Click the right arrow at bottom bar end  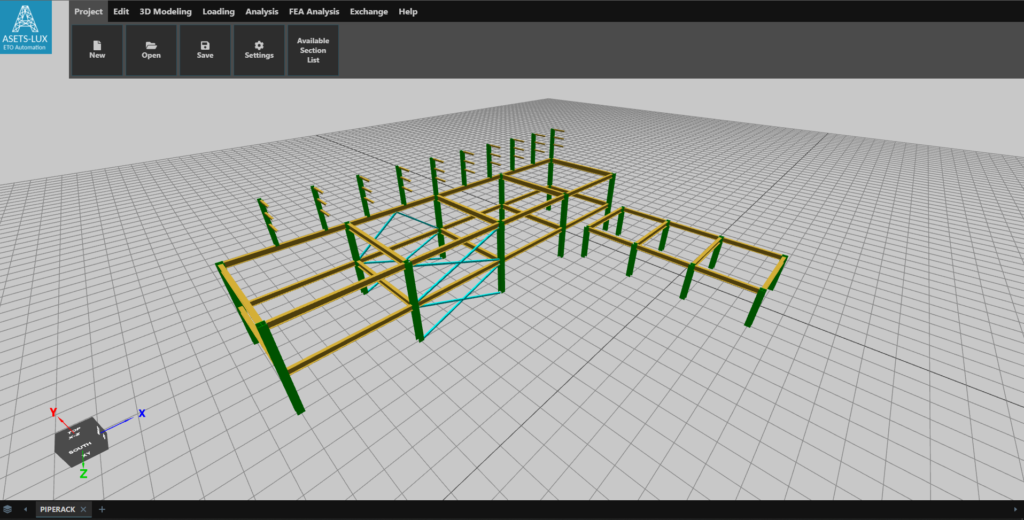point(1015,510)
